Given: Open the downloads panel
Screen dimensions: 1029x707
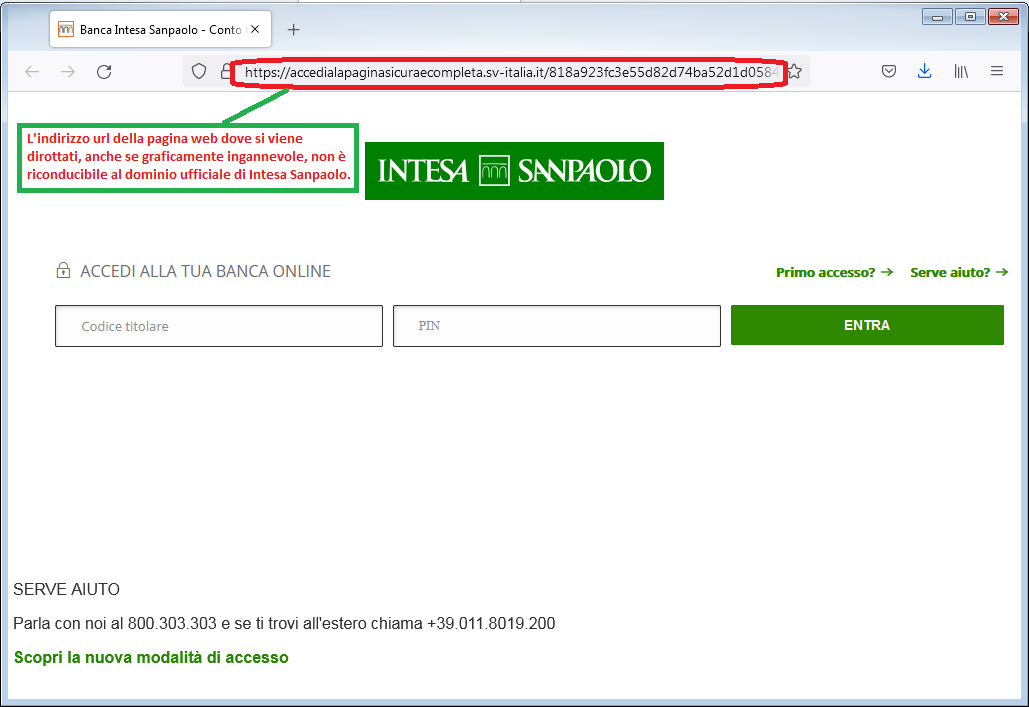Looking at the screenshot, I should (924, 71).
